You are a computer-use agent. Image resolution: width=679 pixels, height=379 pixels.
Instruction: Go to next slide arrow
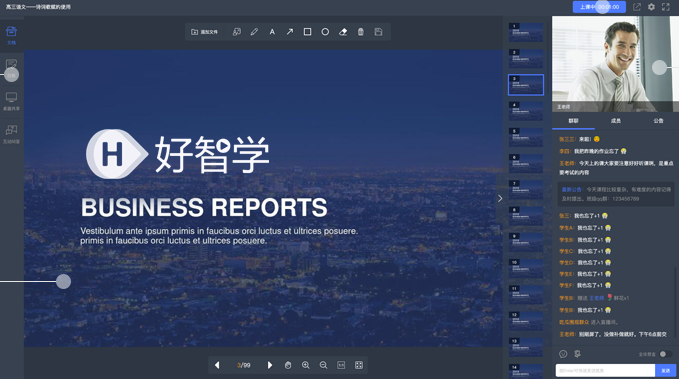tap(270, 365)
